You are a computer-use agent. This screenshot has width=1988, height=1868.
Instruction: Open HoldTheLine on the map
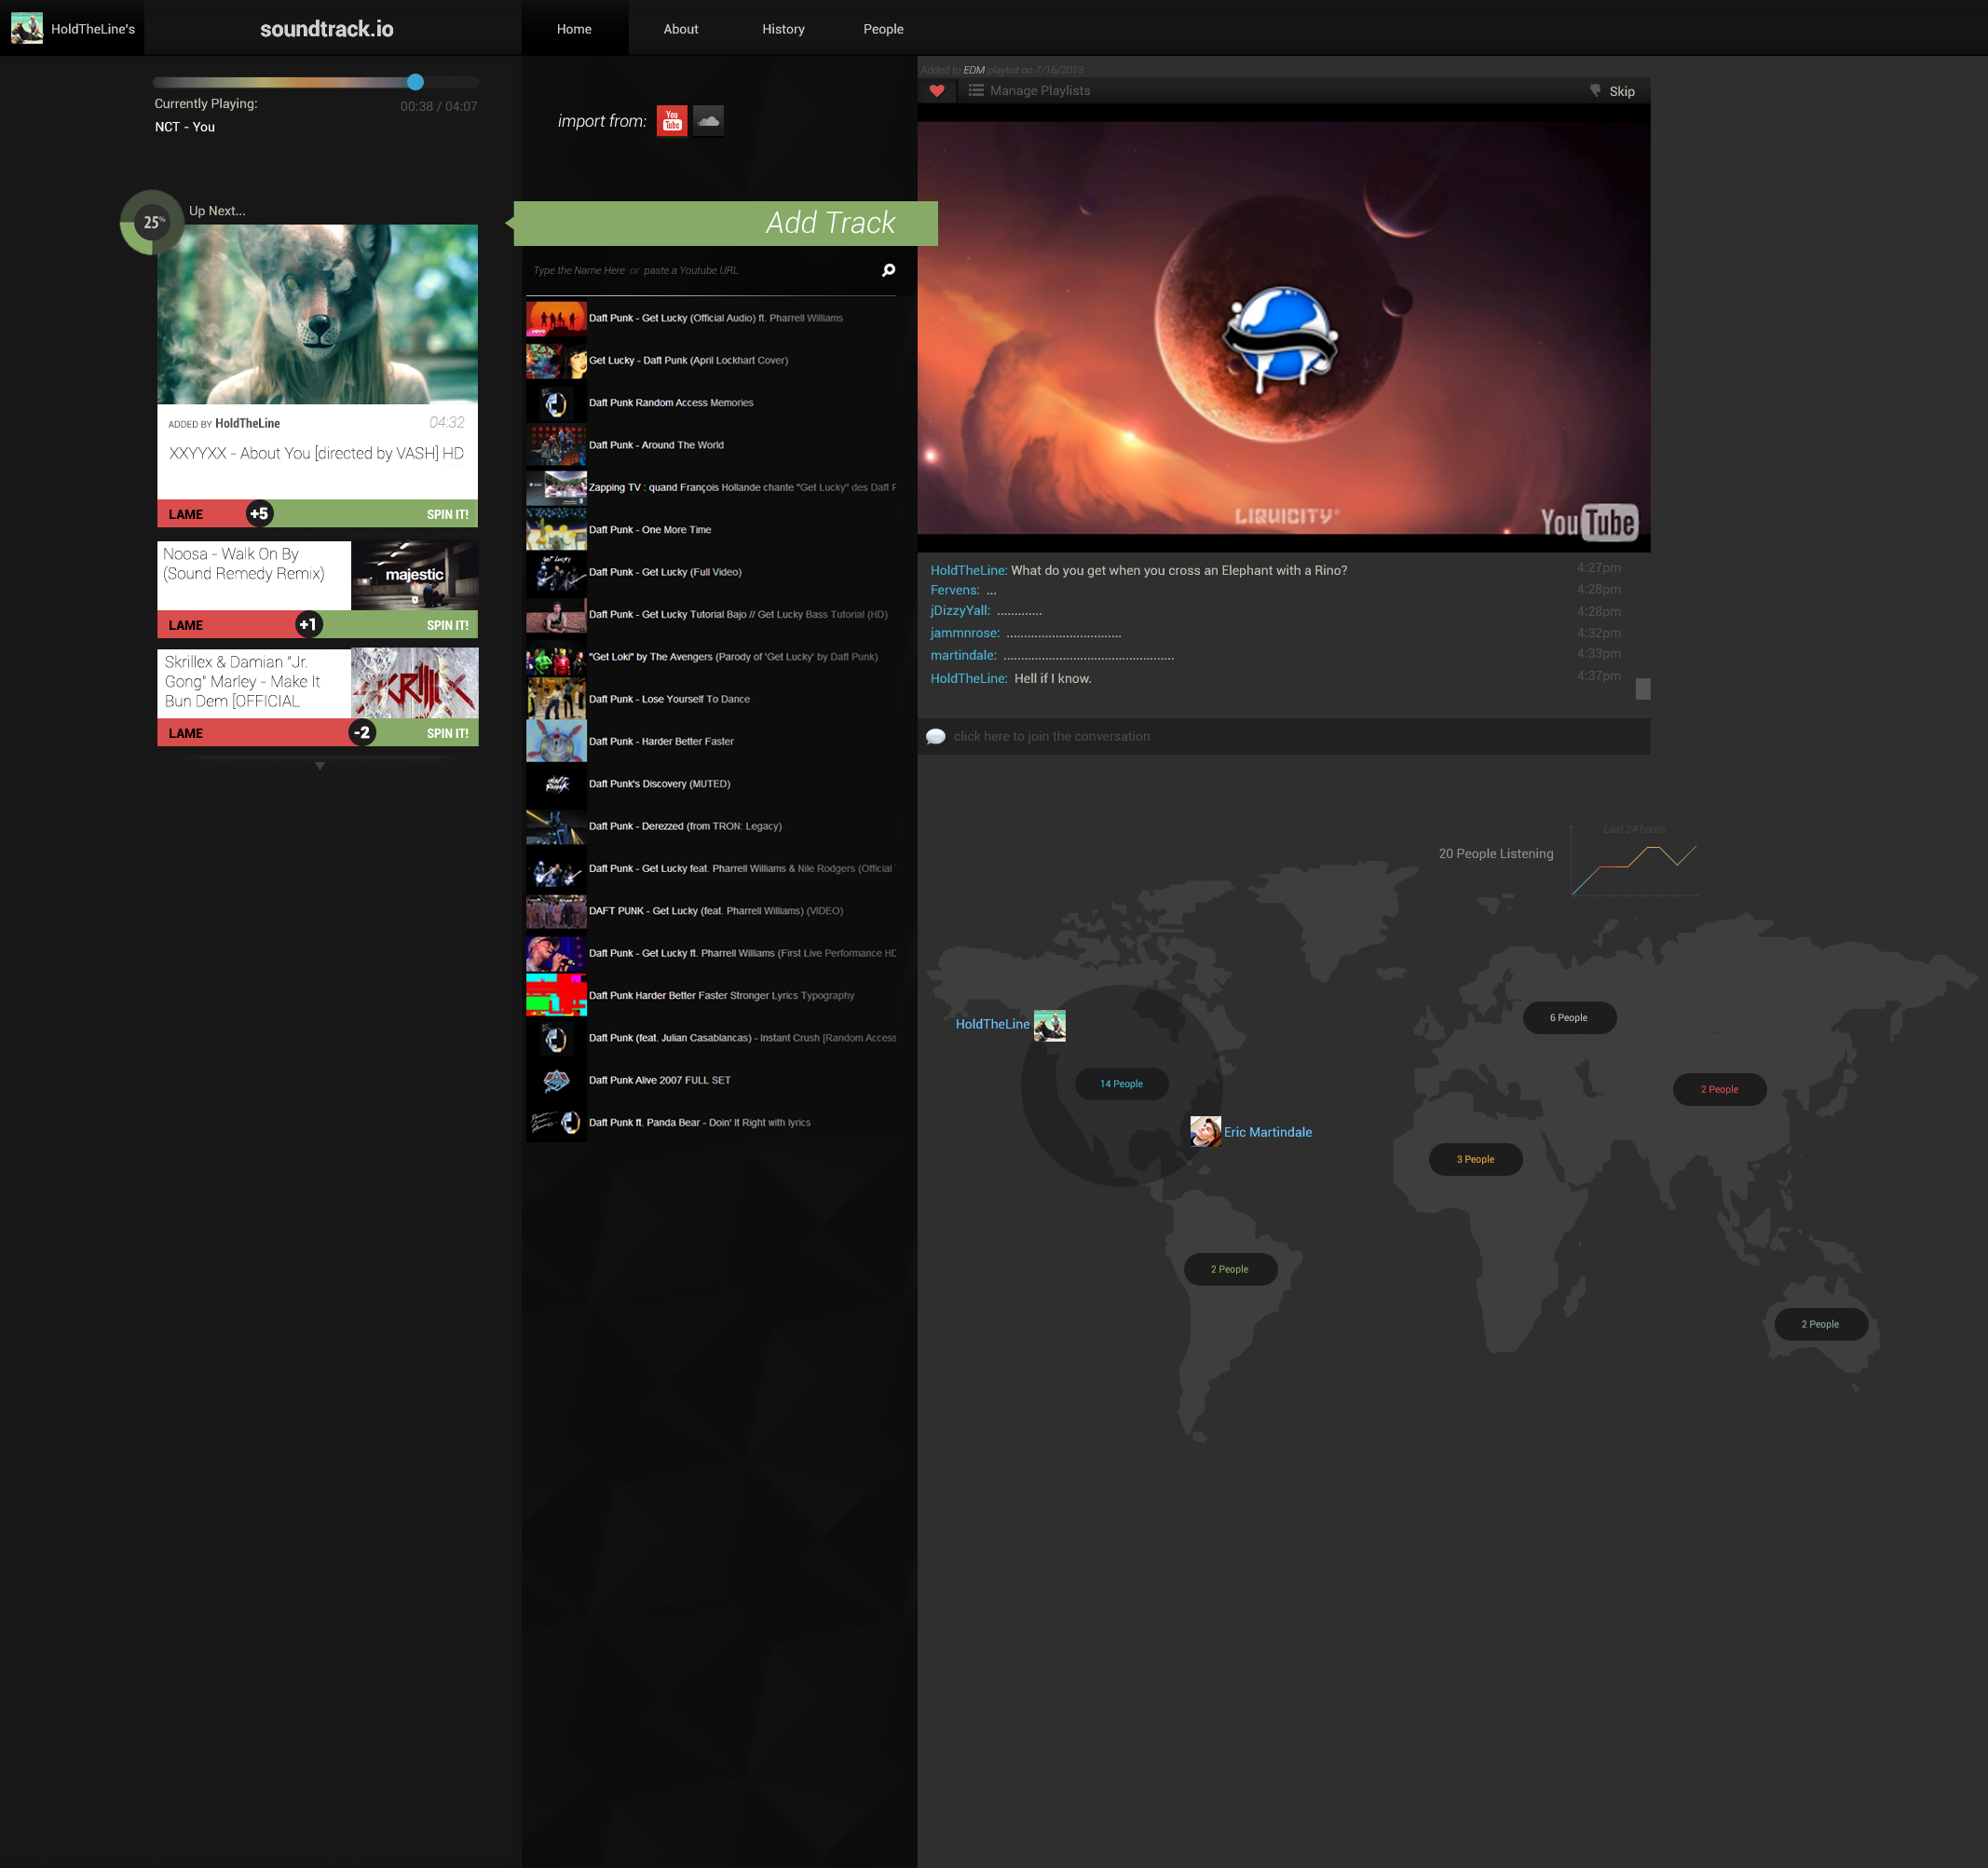coord(992,1024)
